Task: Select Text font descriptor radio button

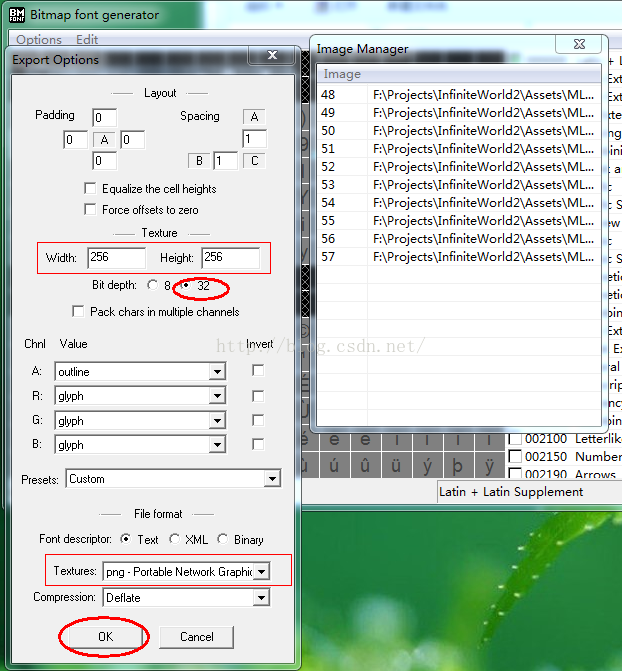Action: [126, 539]
